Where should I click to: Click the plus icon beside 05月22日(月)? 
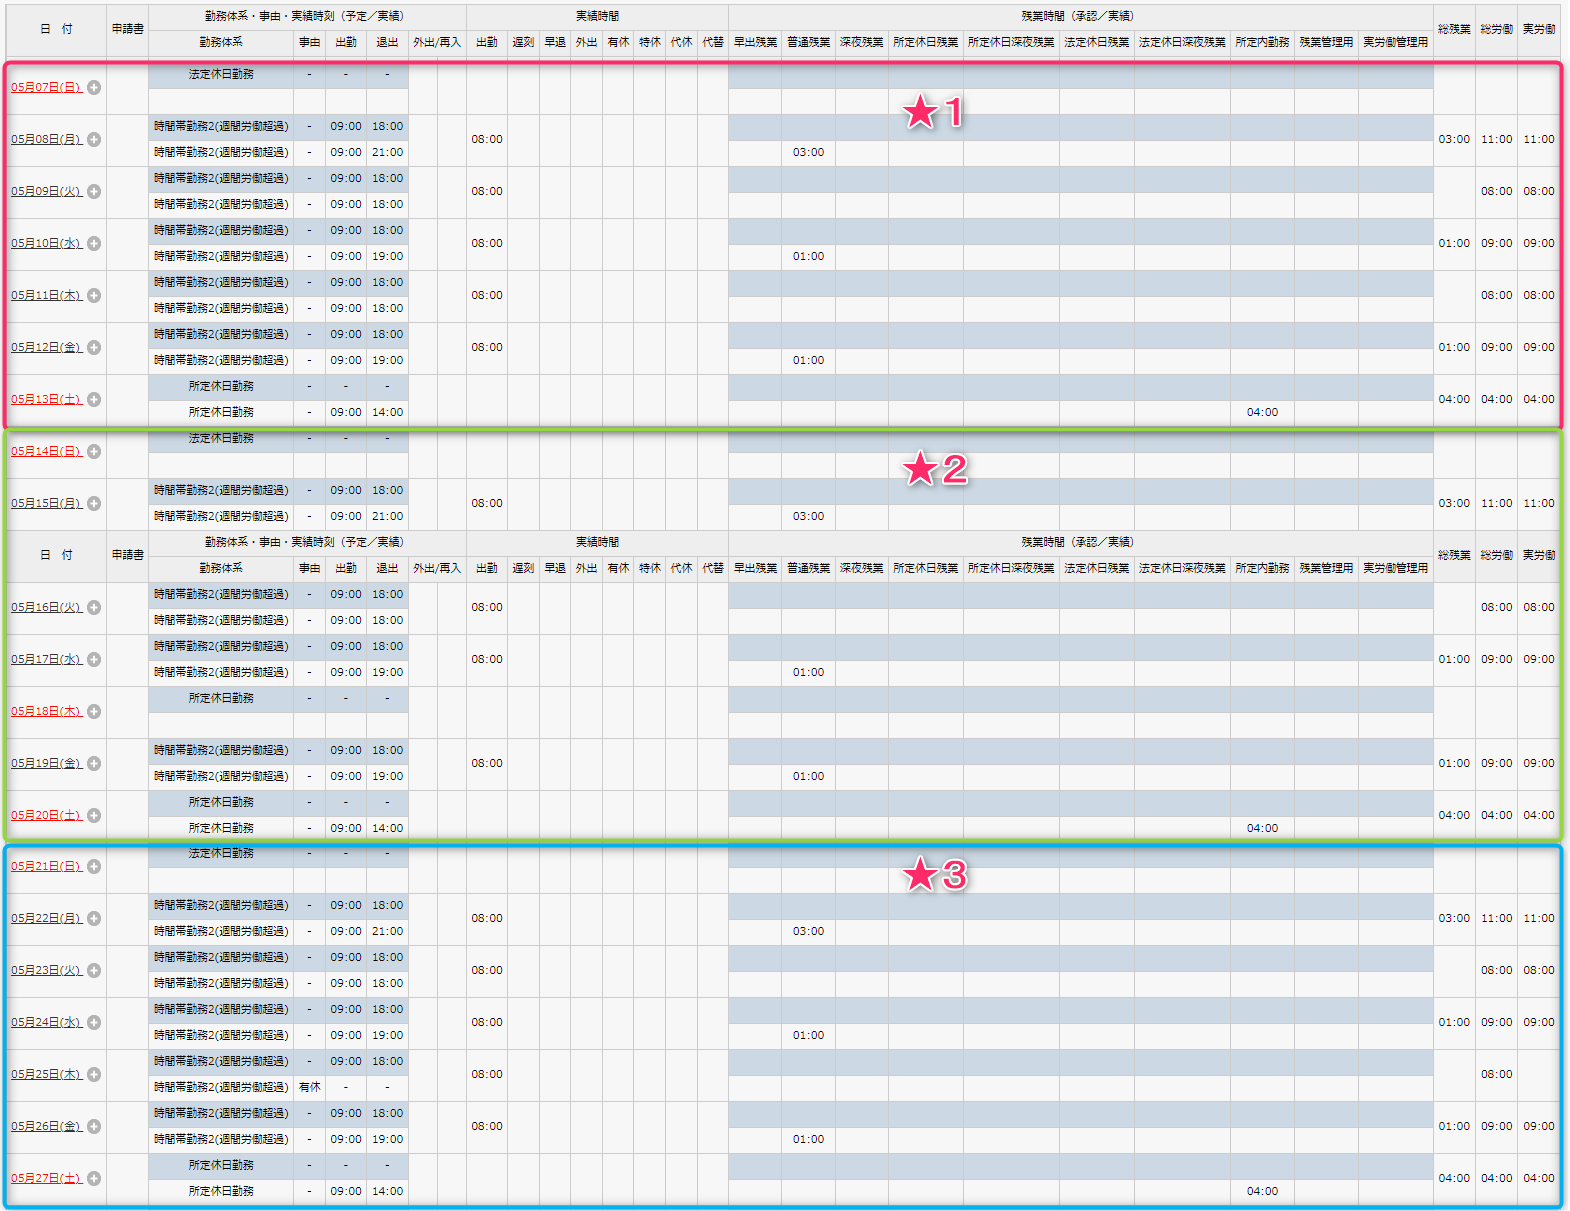(94, 919)
